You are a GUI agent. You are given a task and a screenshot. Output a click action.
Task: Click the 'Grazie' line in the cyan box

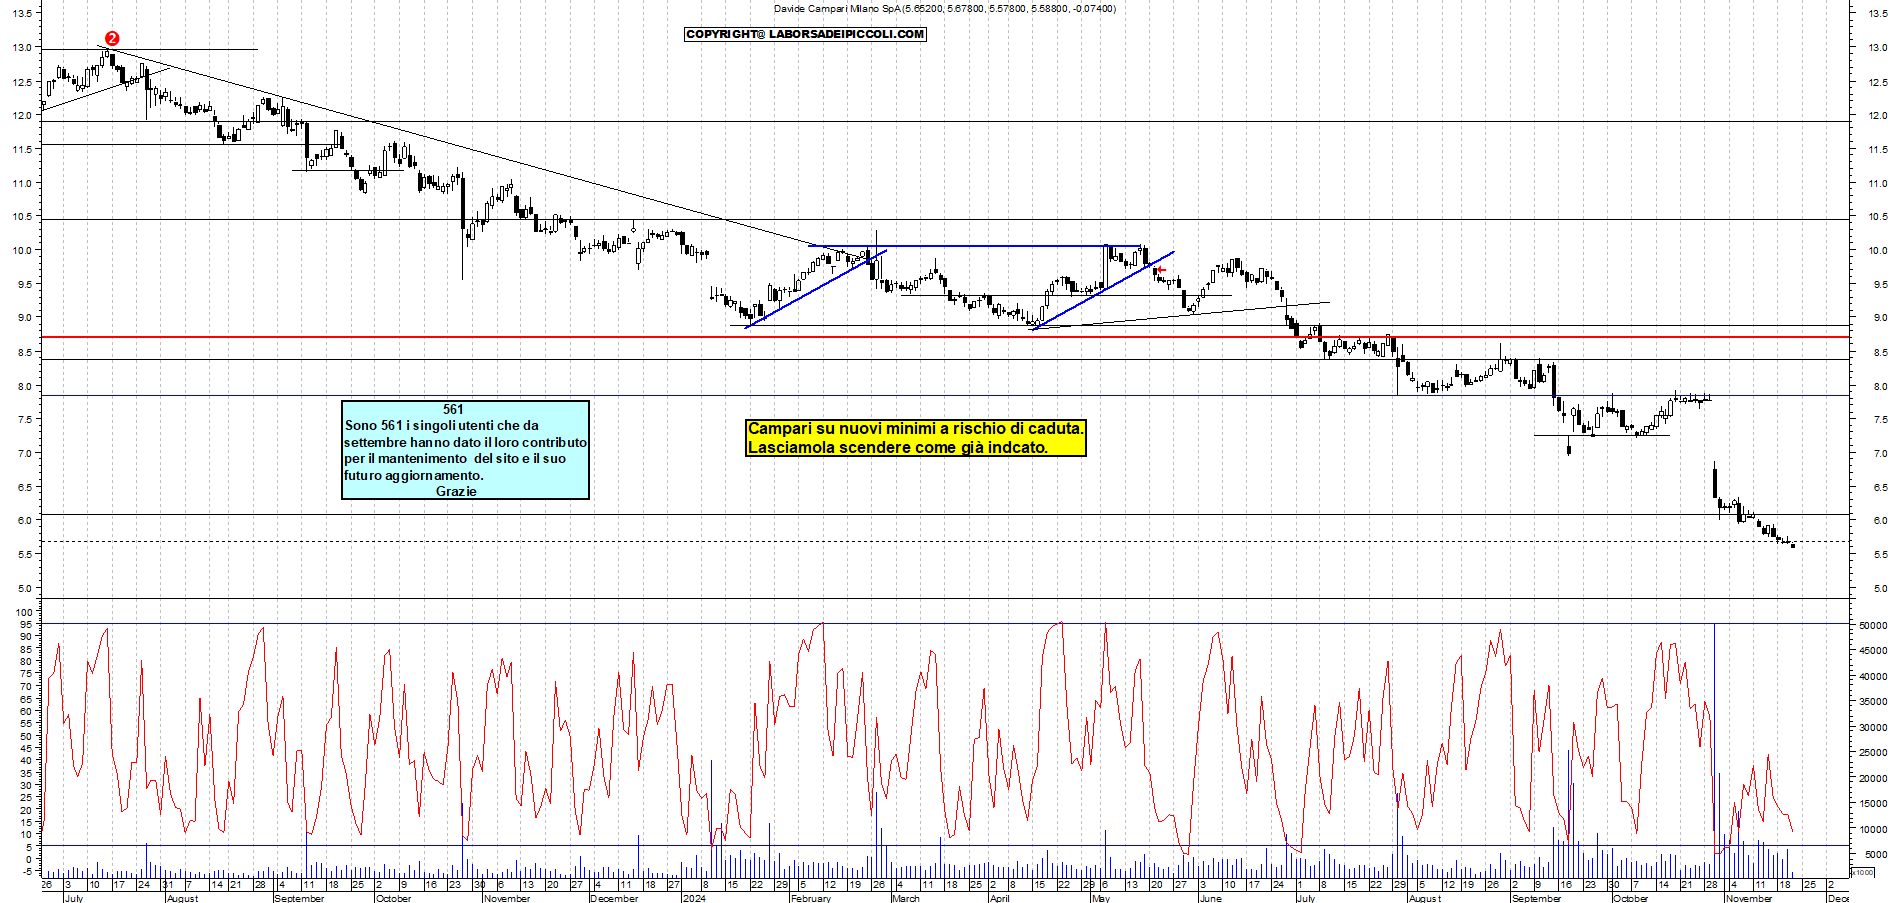pos(456,491)
